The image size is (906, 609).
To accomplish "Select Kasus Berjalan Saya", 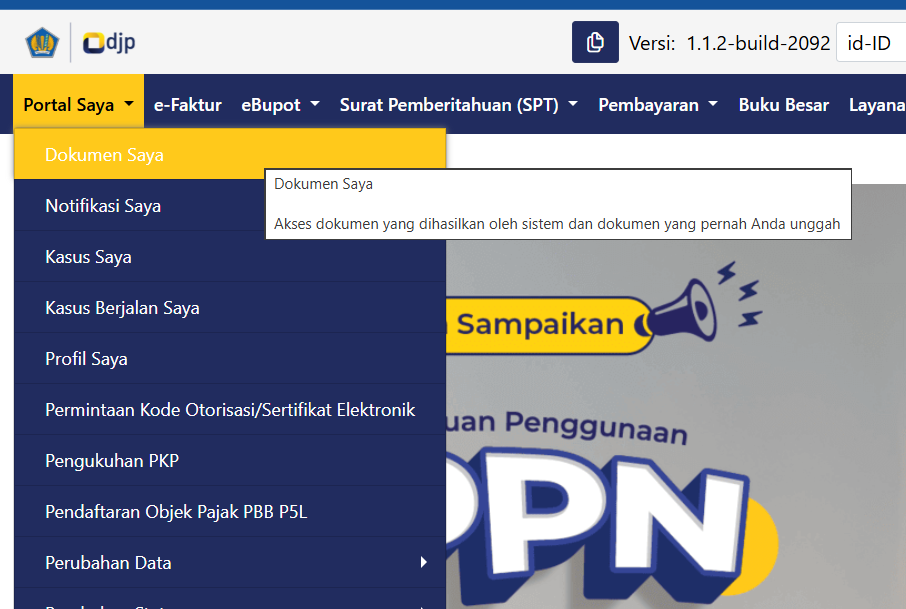I will coord(230,307).
